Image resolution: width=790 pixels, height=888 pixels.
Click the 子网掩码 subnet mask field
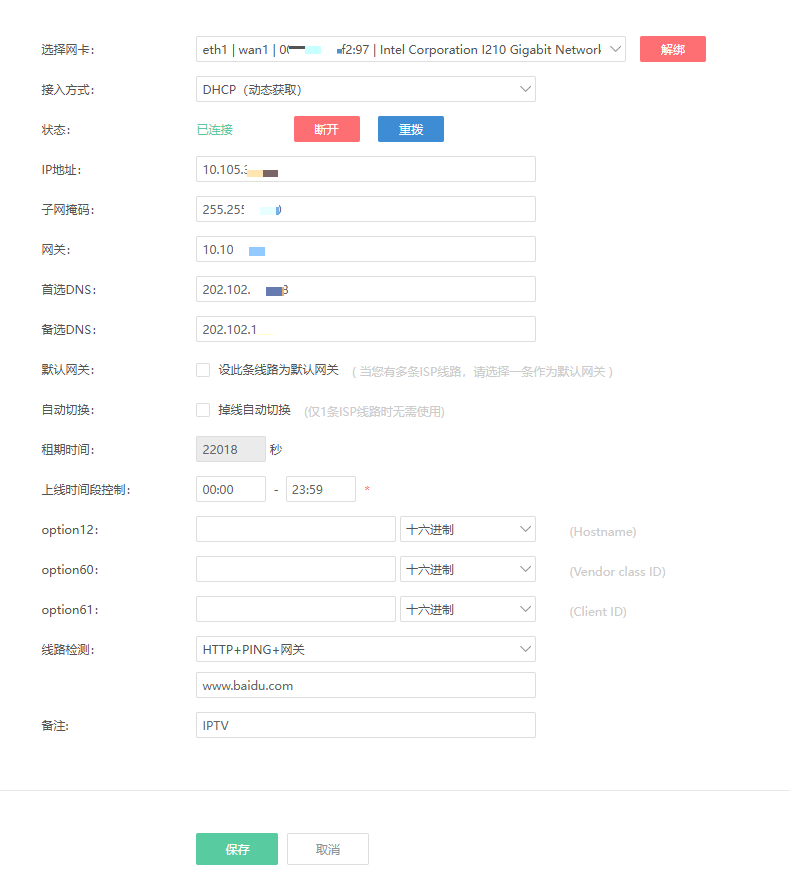pyautogui.click(x=365, y=209)
